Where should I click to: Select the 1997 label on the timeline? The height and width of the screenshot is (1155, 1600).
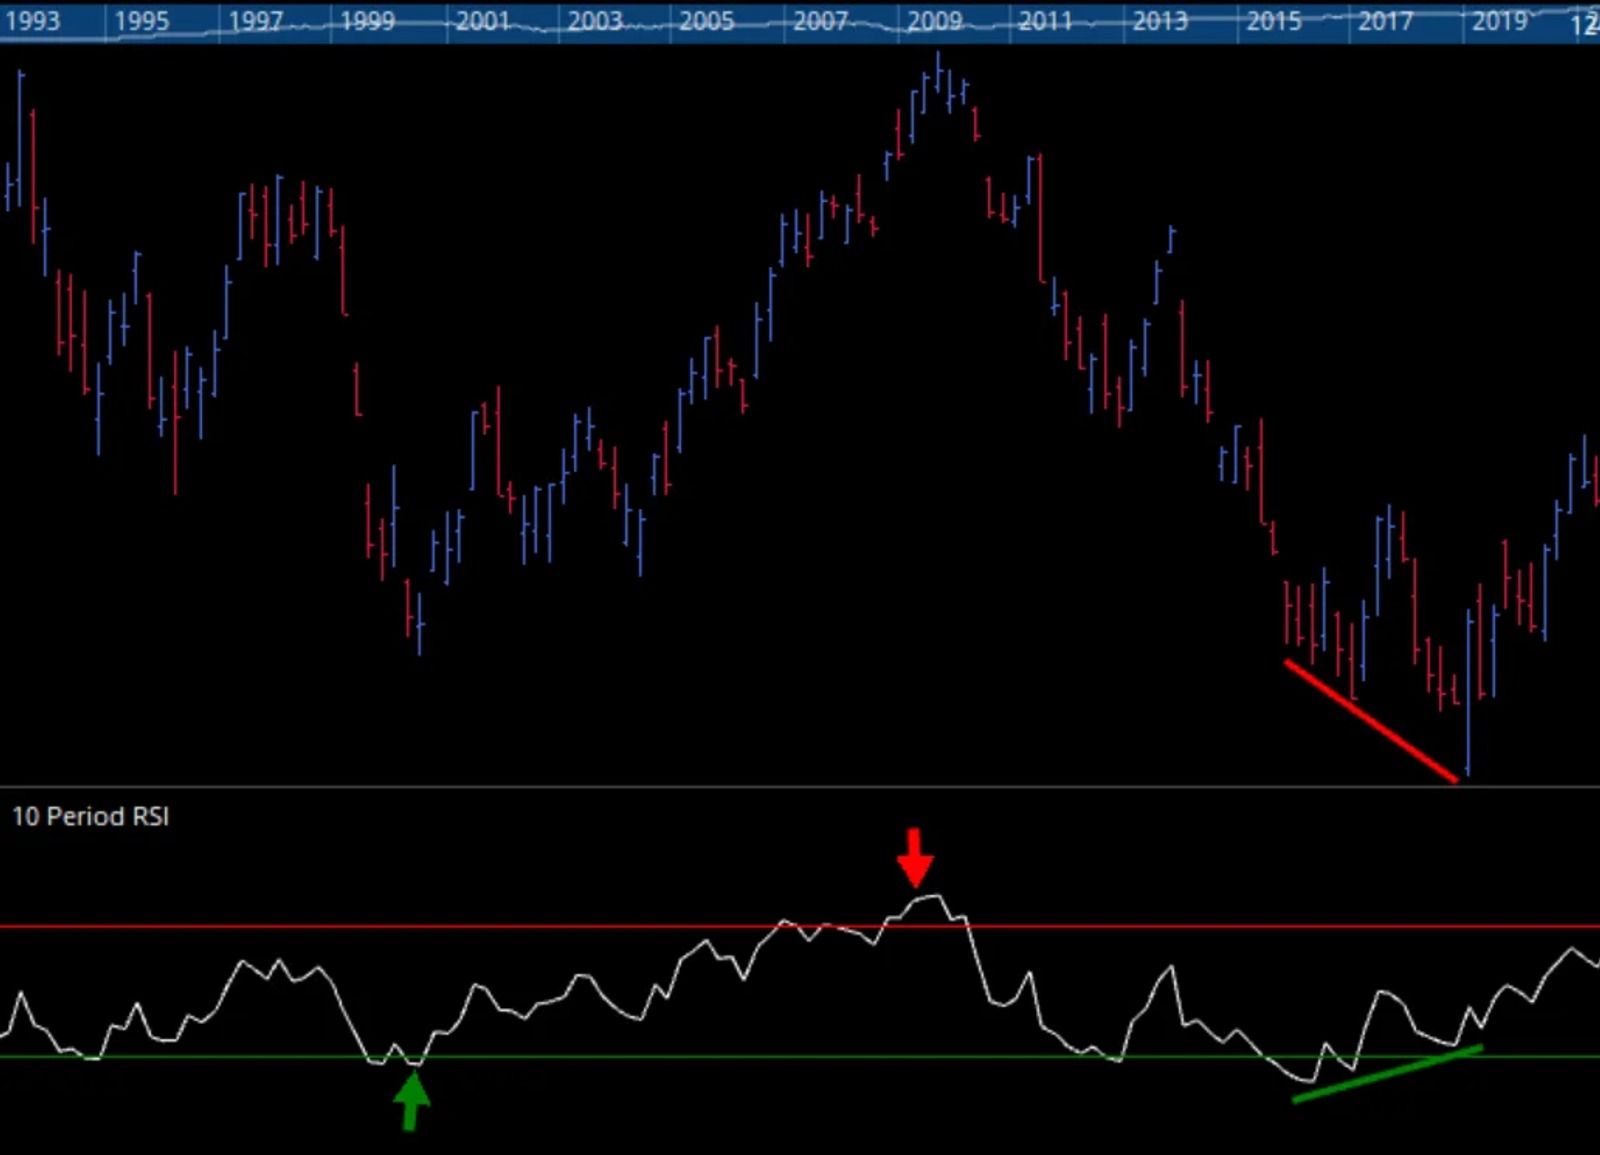coord(256,21)
